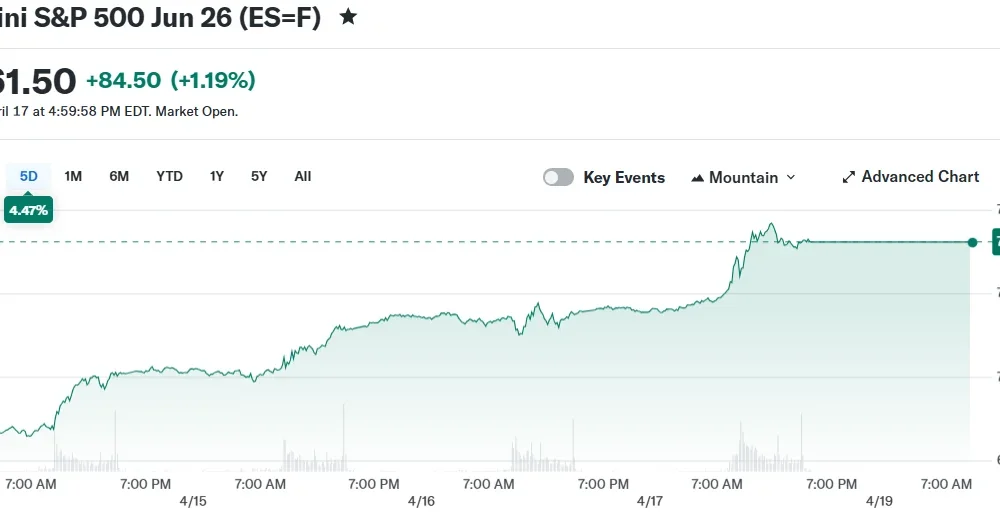Click the 4/19 date axis label
The height and width of the screenshot is (513, 1000).
click(879, 501)
